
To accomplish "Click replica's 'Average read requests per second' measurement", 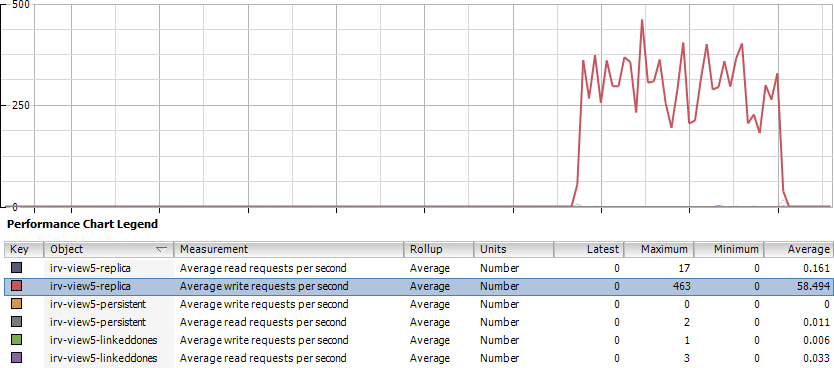I will pyautogui.click(x=263, y=267).
